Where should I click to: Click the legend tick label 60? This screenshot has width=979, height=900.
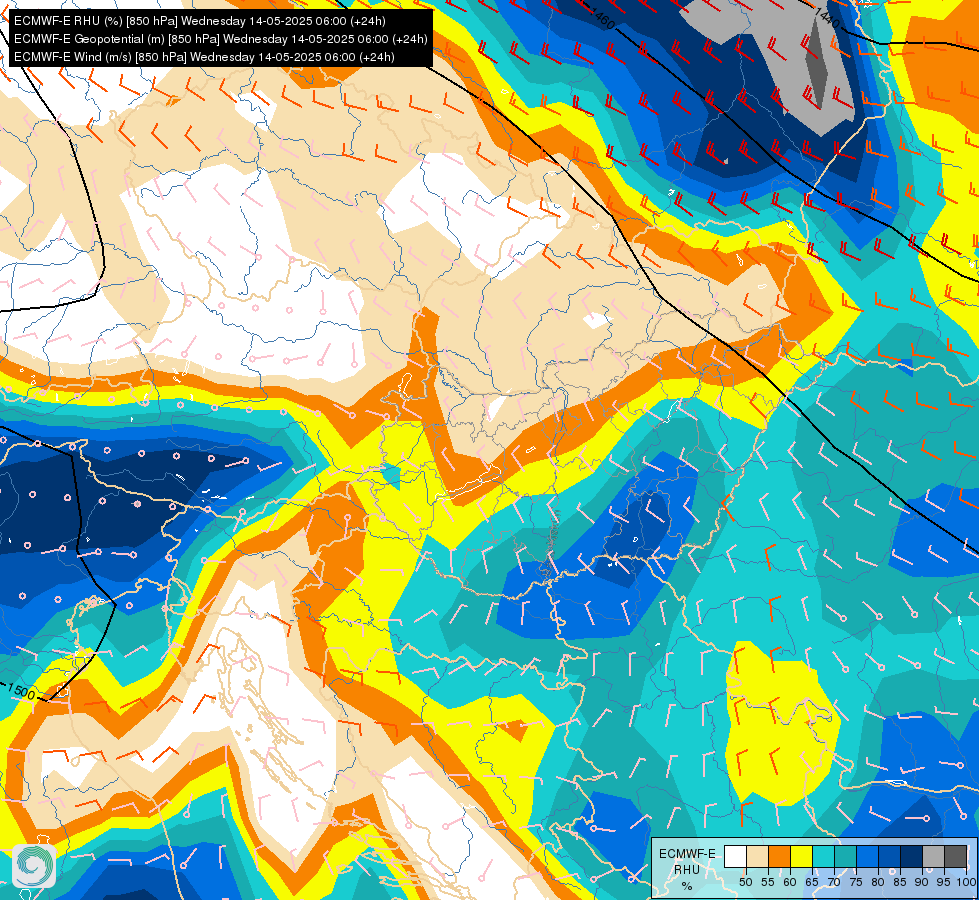[790, 882]
